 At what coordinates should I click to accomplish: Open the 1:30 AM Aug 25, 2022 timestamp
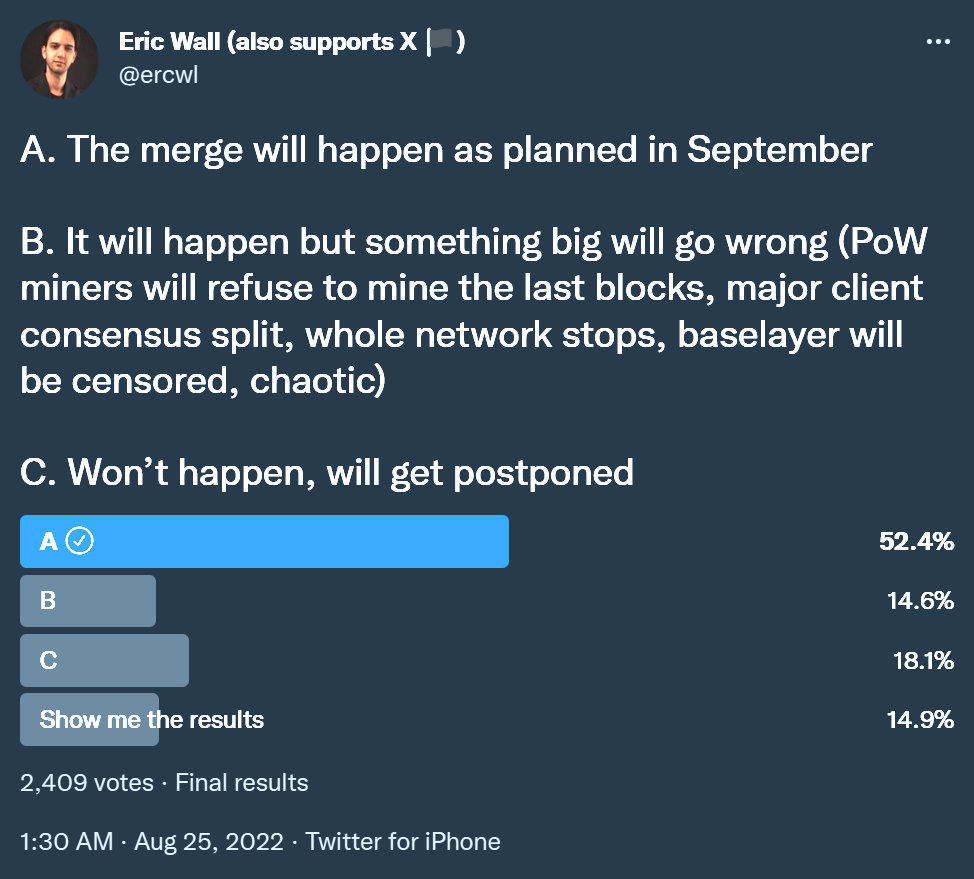150,841
